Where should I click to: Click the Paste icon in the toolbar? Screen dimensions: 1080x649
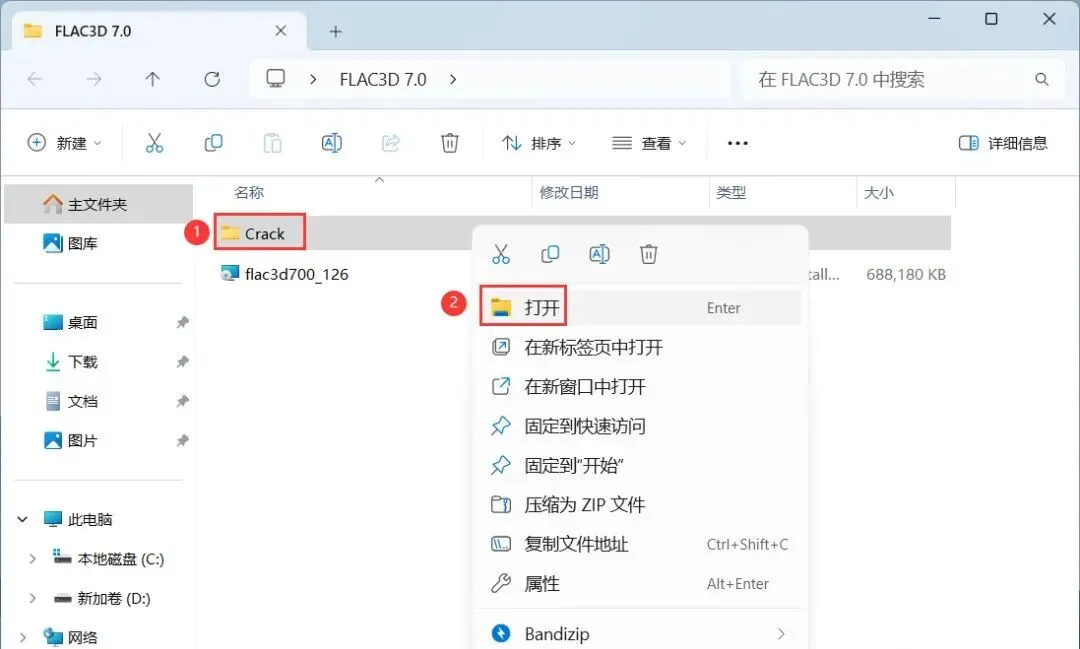(x=273, y=143)
